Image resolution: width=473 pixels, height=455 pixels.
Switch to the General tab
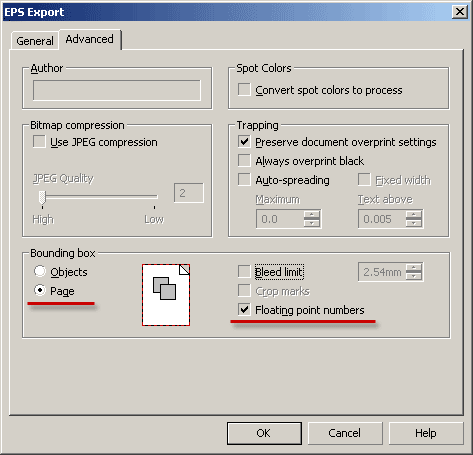[x=35, y=41]
